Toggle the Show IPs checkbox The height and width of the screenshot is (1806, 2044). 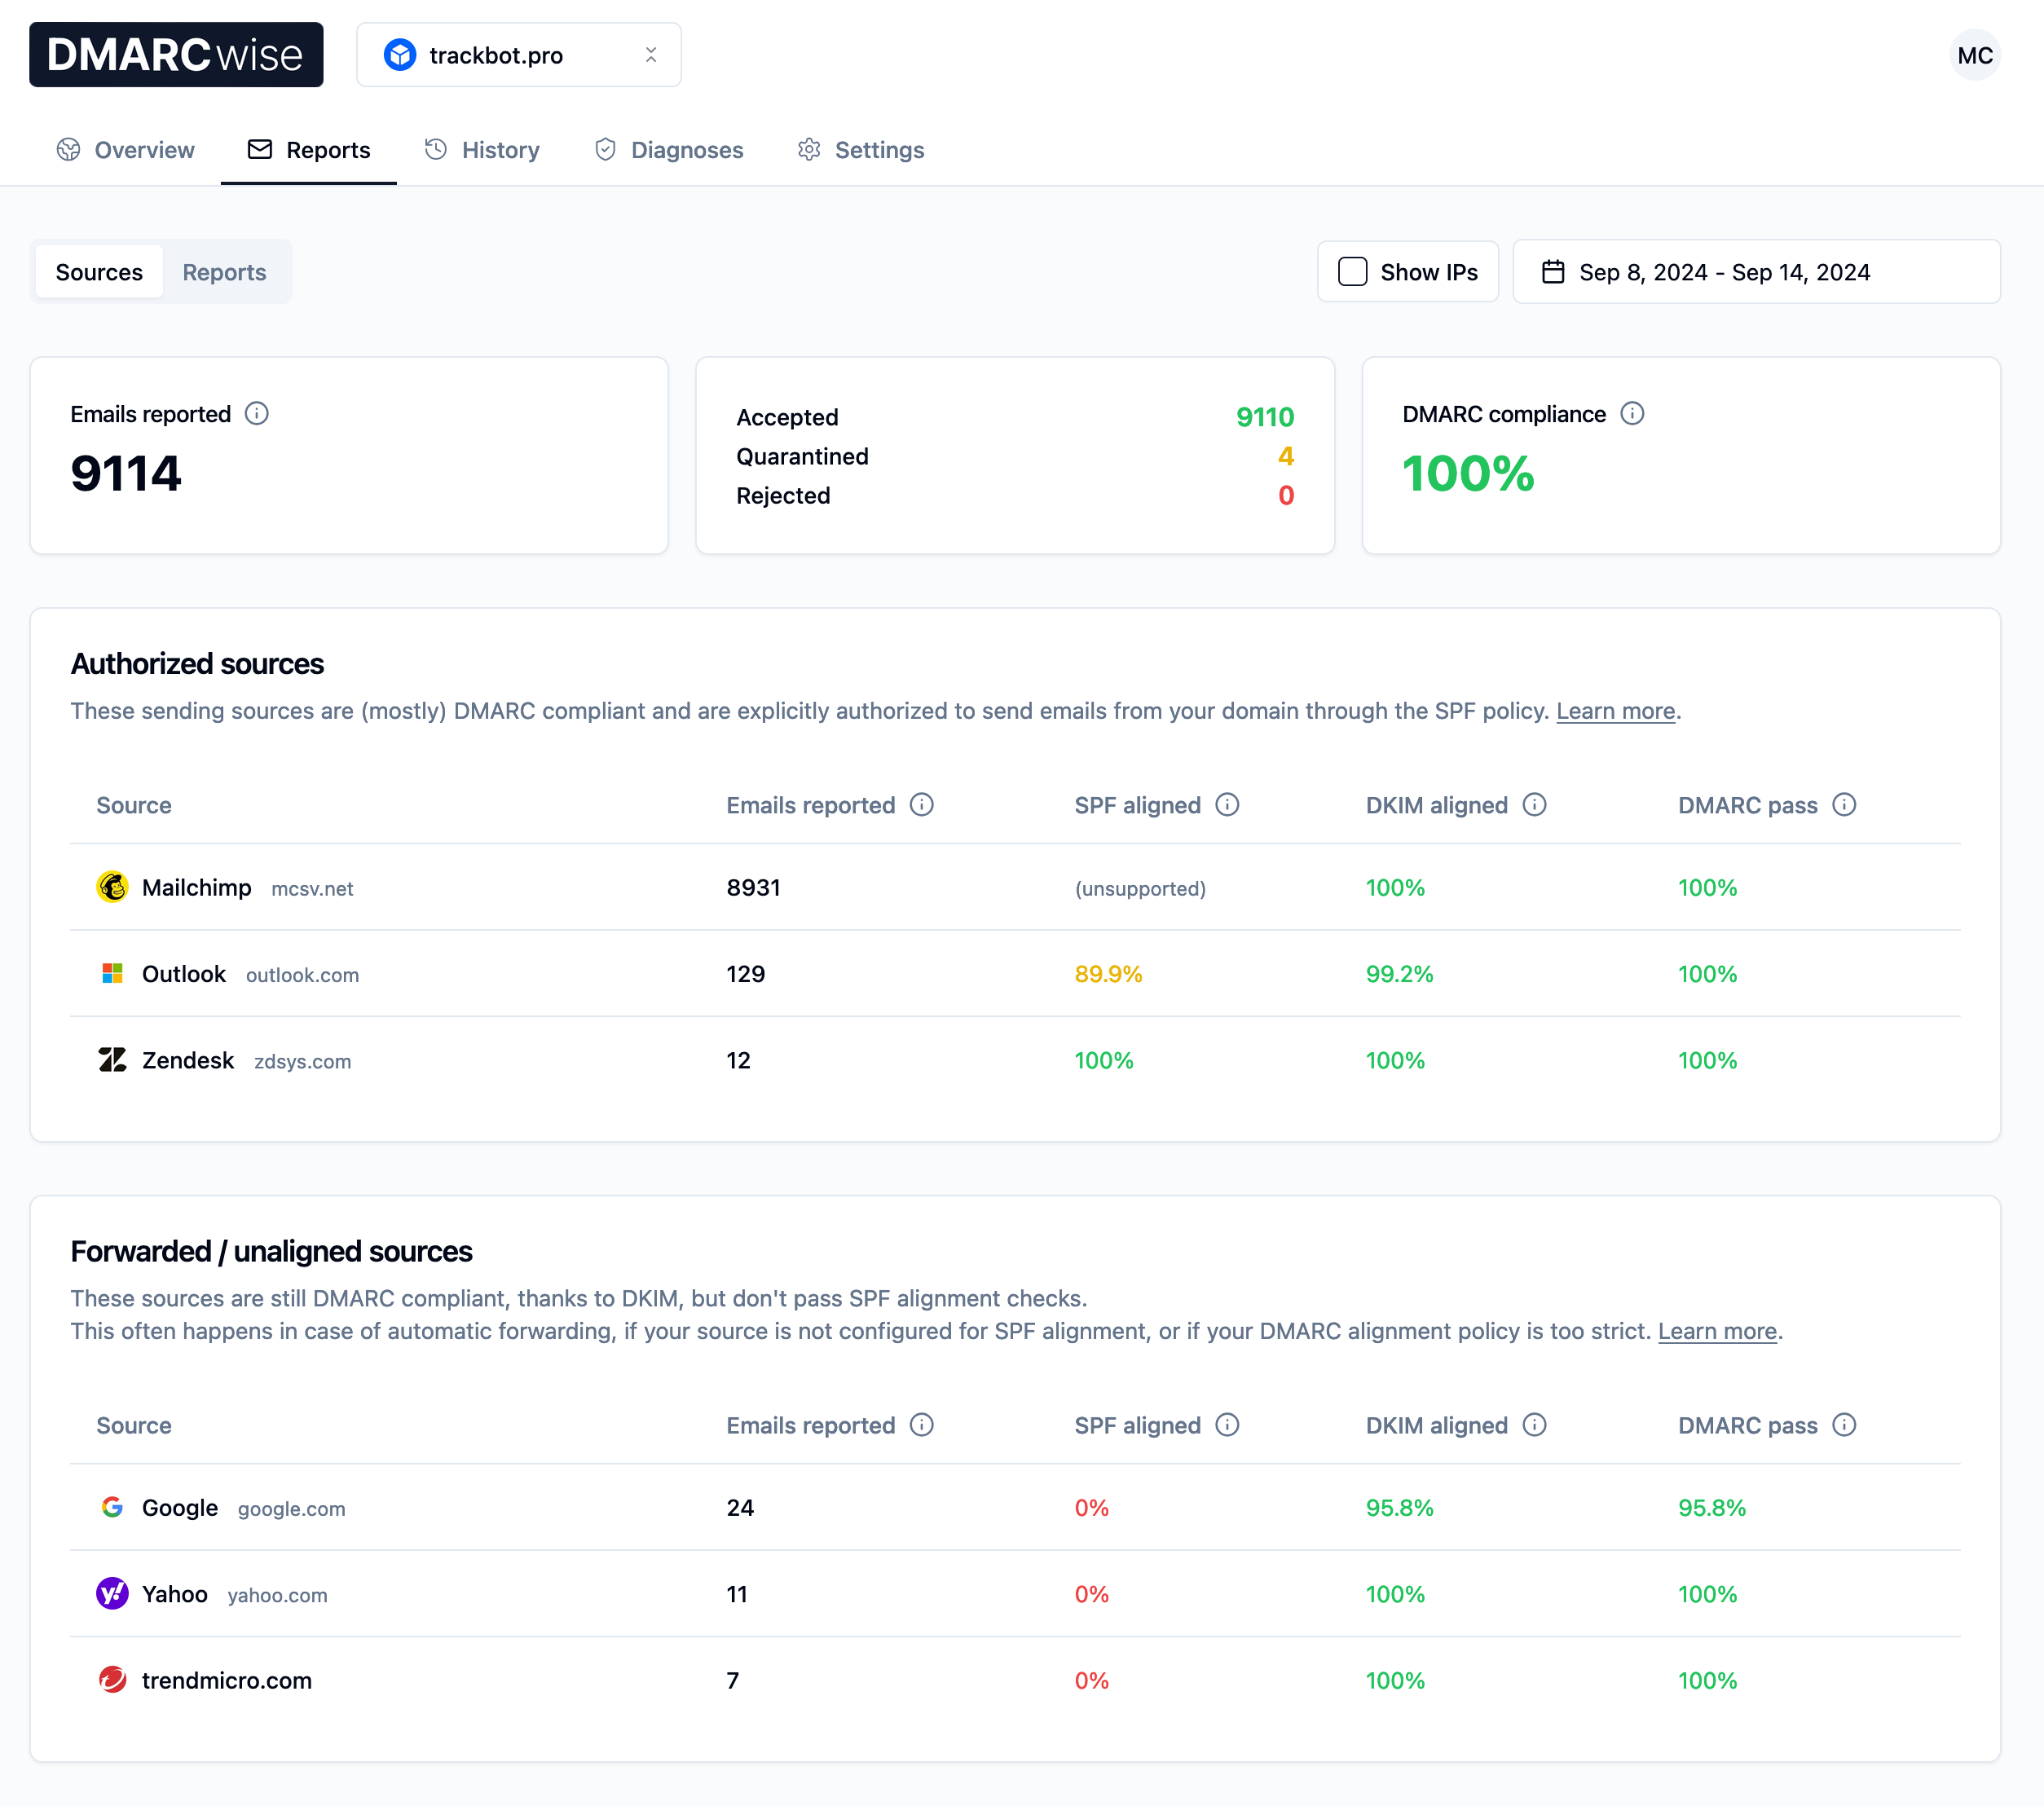[1352, 272]
